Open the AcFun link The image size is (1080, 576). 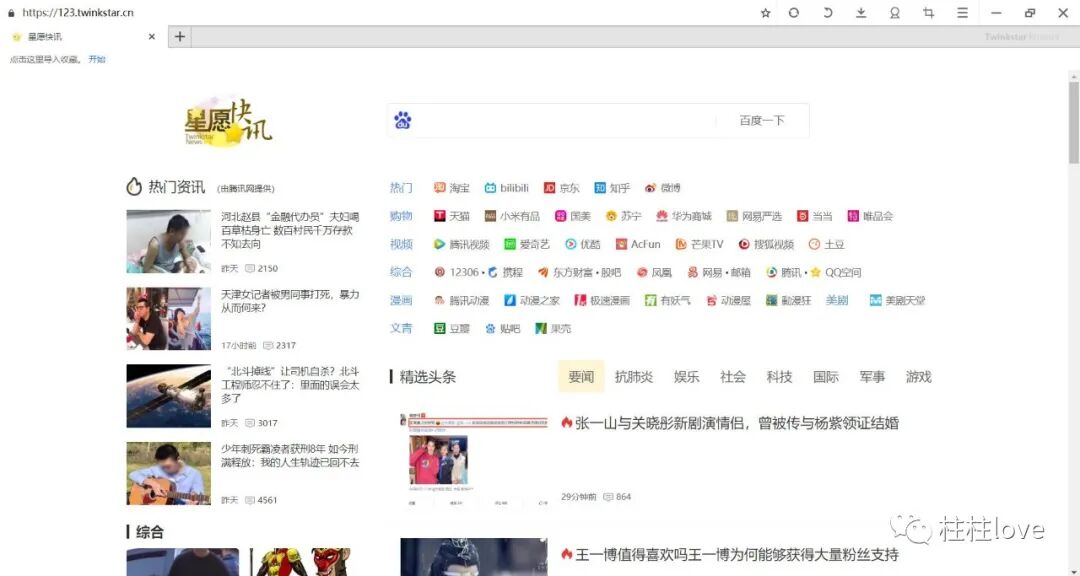[x=638, y=245]
